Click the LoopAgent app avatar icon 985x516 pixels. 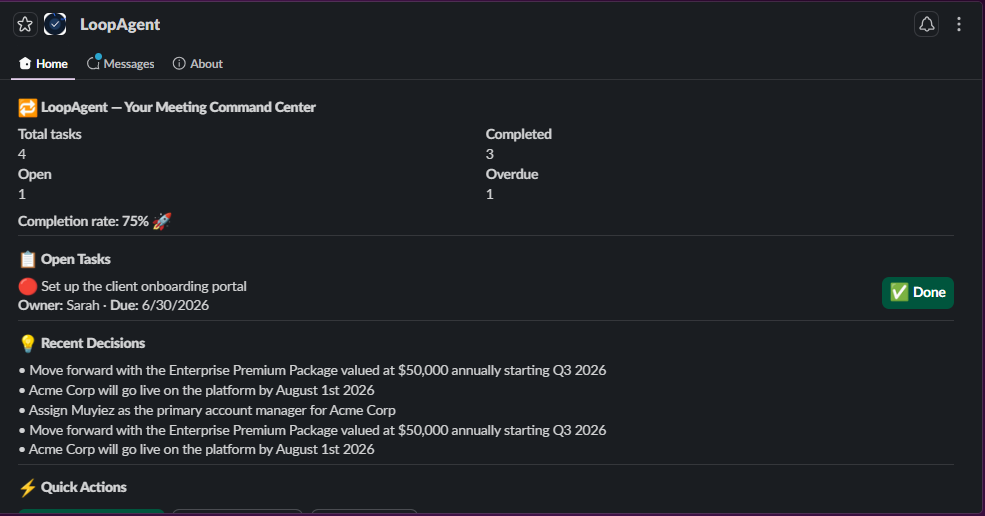(x=55, y=25)
